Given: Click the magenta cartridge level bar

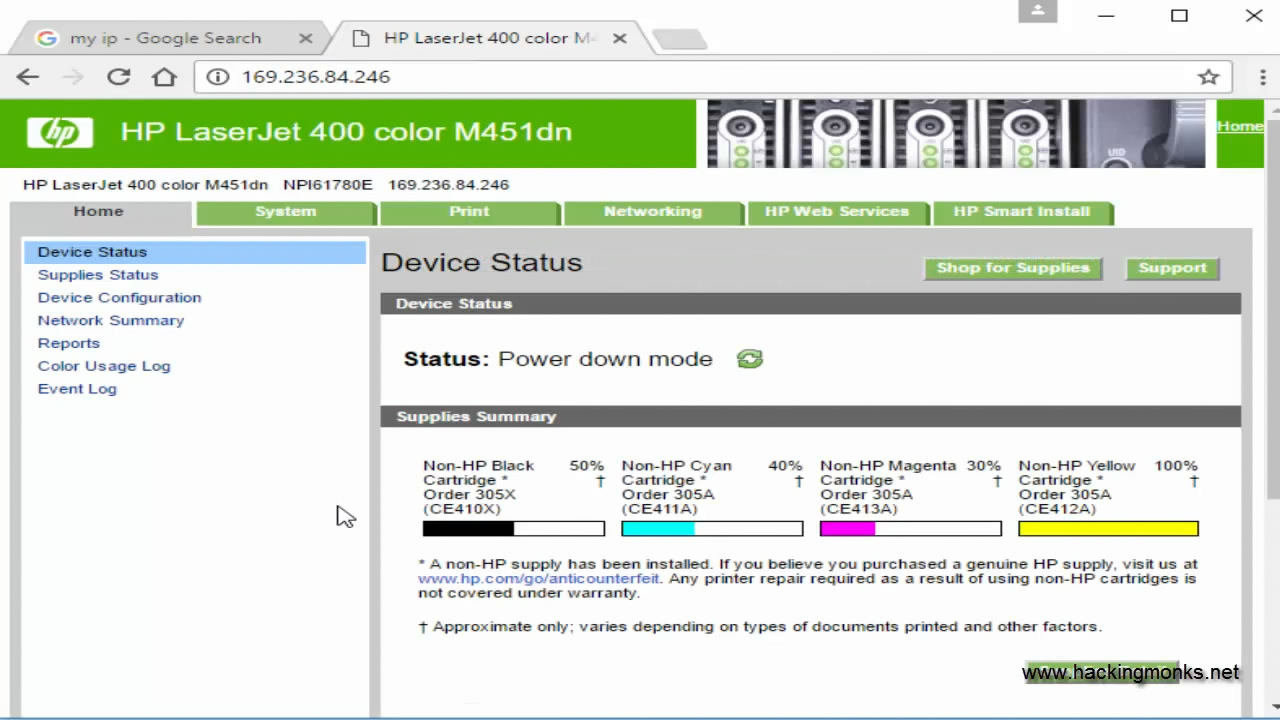Looking at the screenshot, I should pyautogui.click(x=911, y=529).
